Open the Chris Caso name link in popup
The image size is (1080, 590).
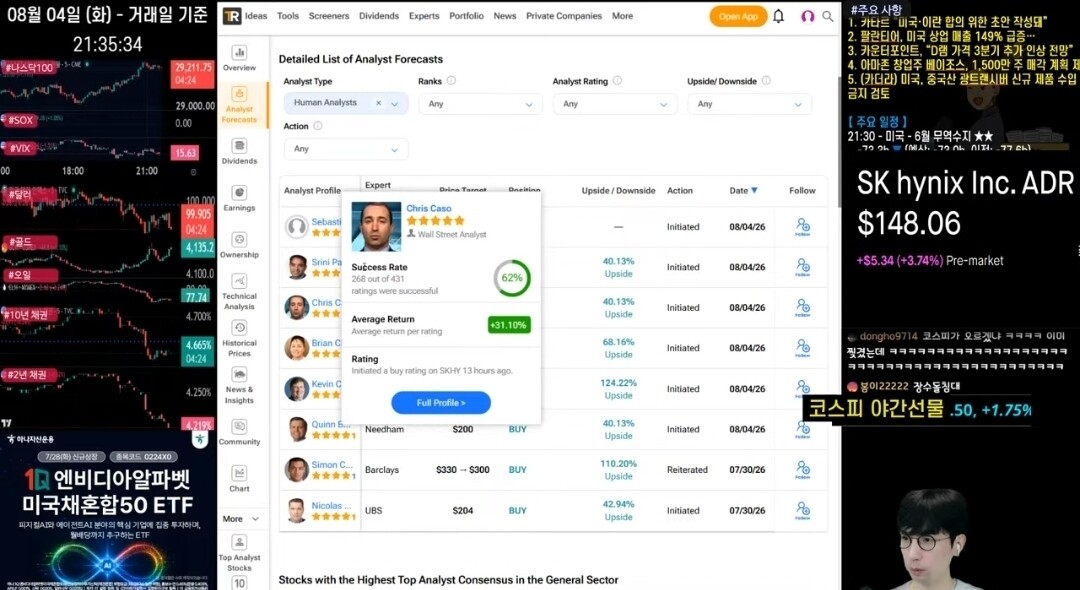428,208
